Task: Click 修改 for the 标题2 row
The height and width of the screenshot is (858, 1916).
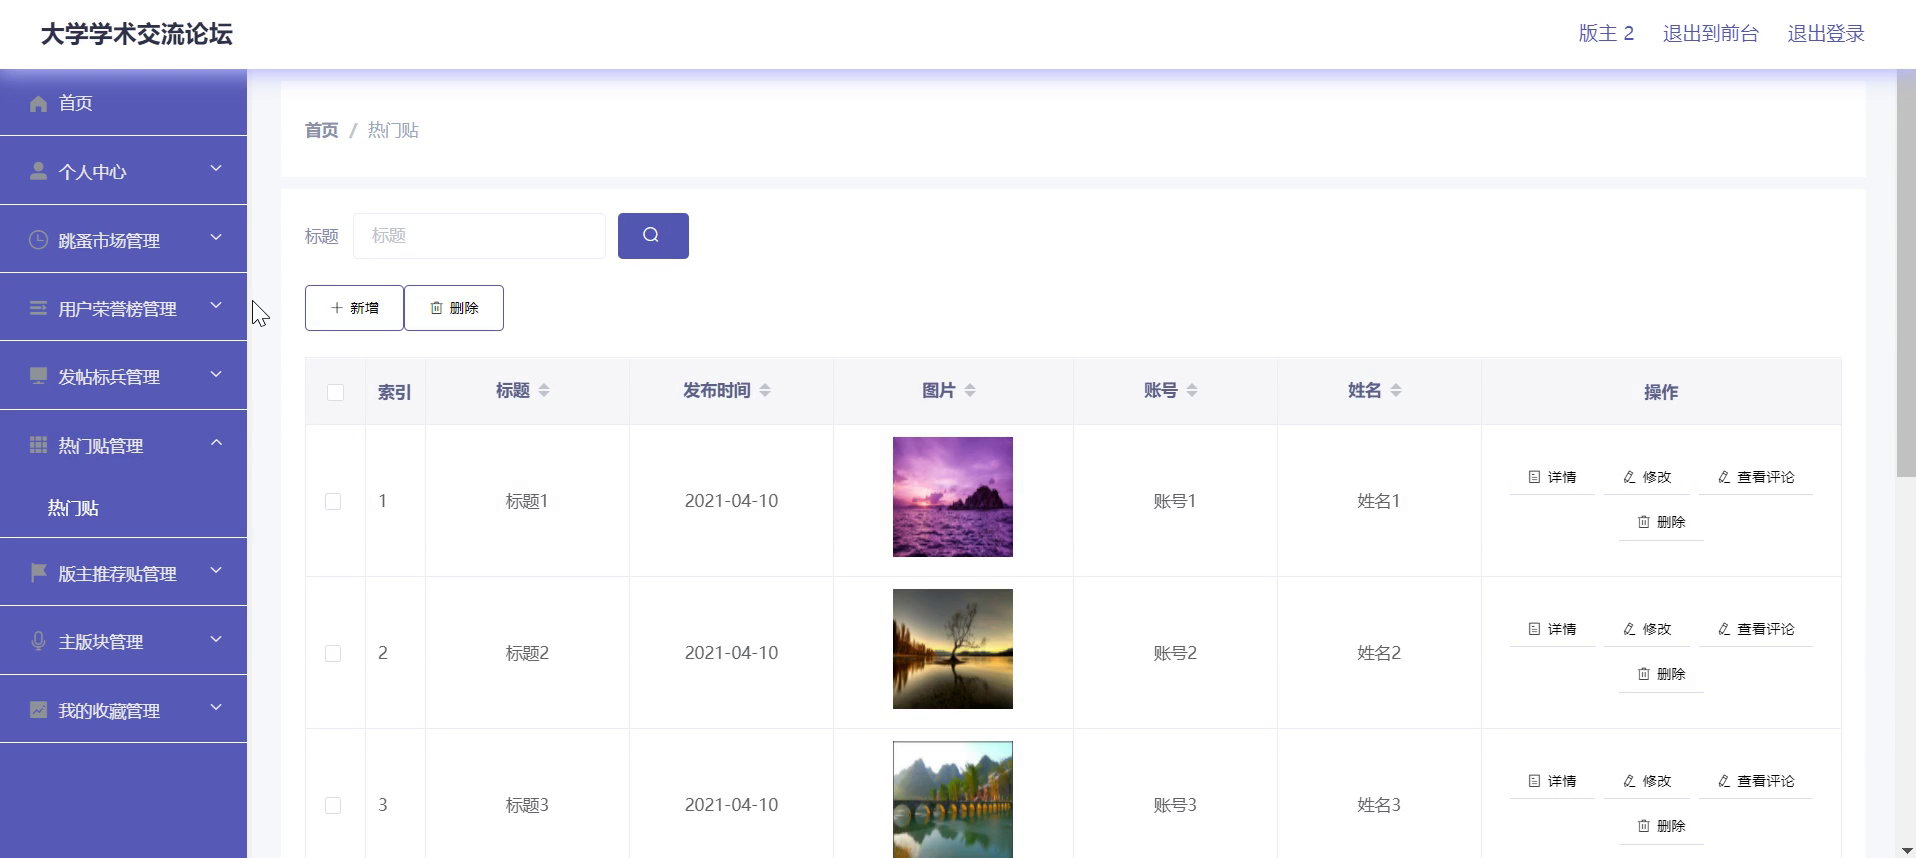Action: point(1647,629)
